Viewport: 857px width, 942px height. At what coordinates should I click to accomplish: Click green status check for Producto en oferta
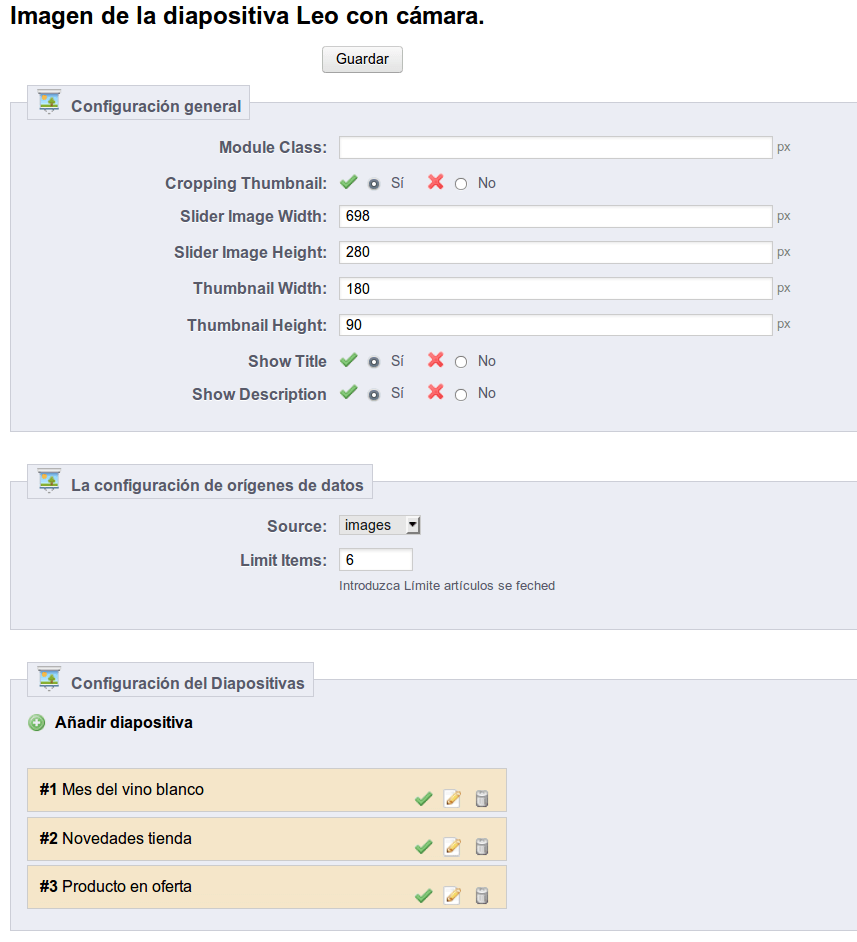423,896
